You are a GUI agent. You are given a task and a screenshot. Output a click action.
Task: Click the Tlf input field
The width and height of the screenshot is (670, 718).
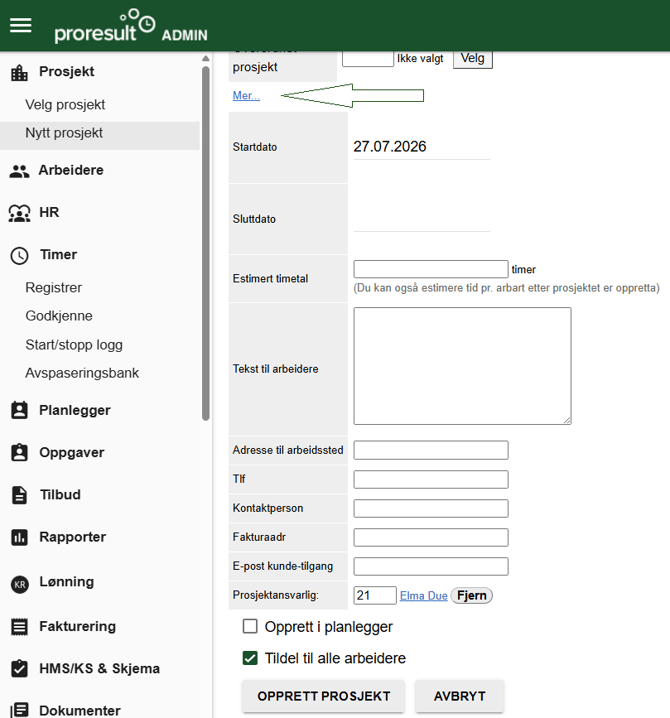click(431, 479)
